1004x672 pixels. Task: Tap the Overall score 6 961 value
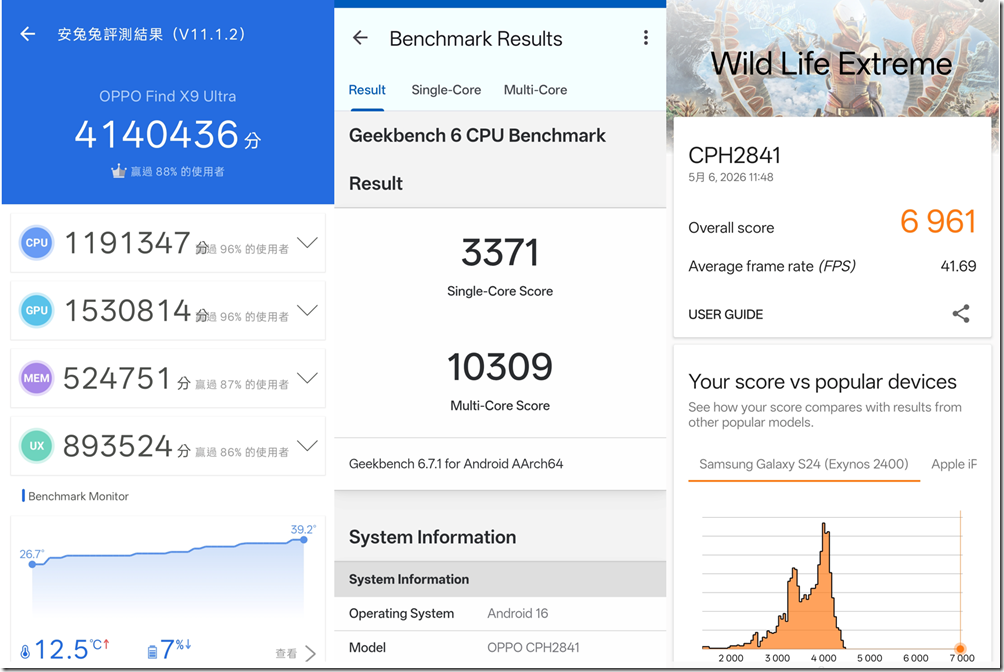tap(938, 222)
